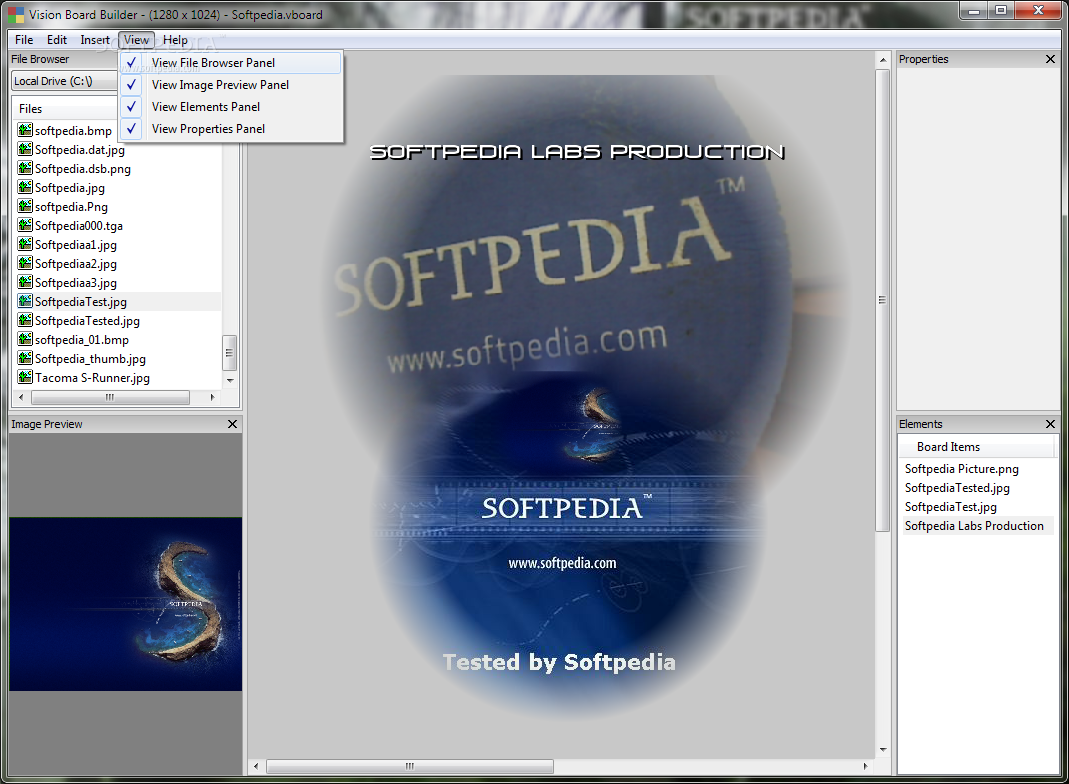The image size is (1069, 784).
Task: Close the Elements panel
Action: pyautogui.click(x=1050, y=424)
